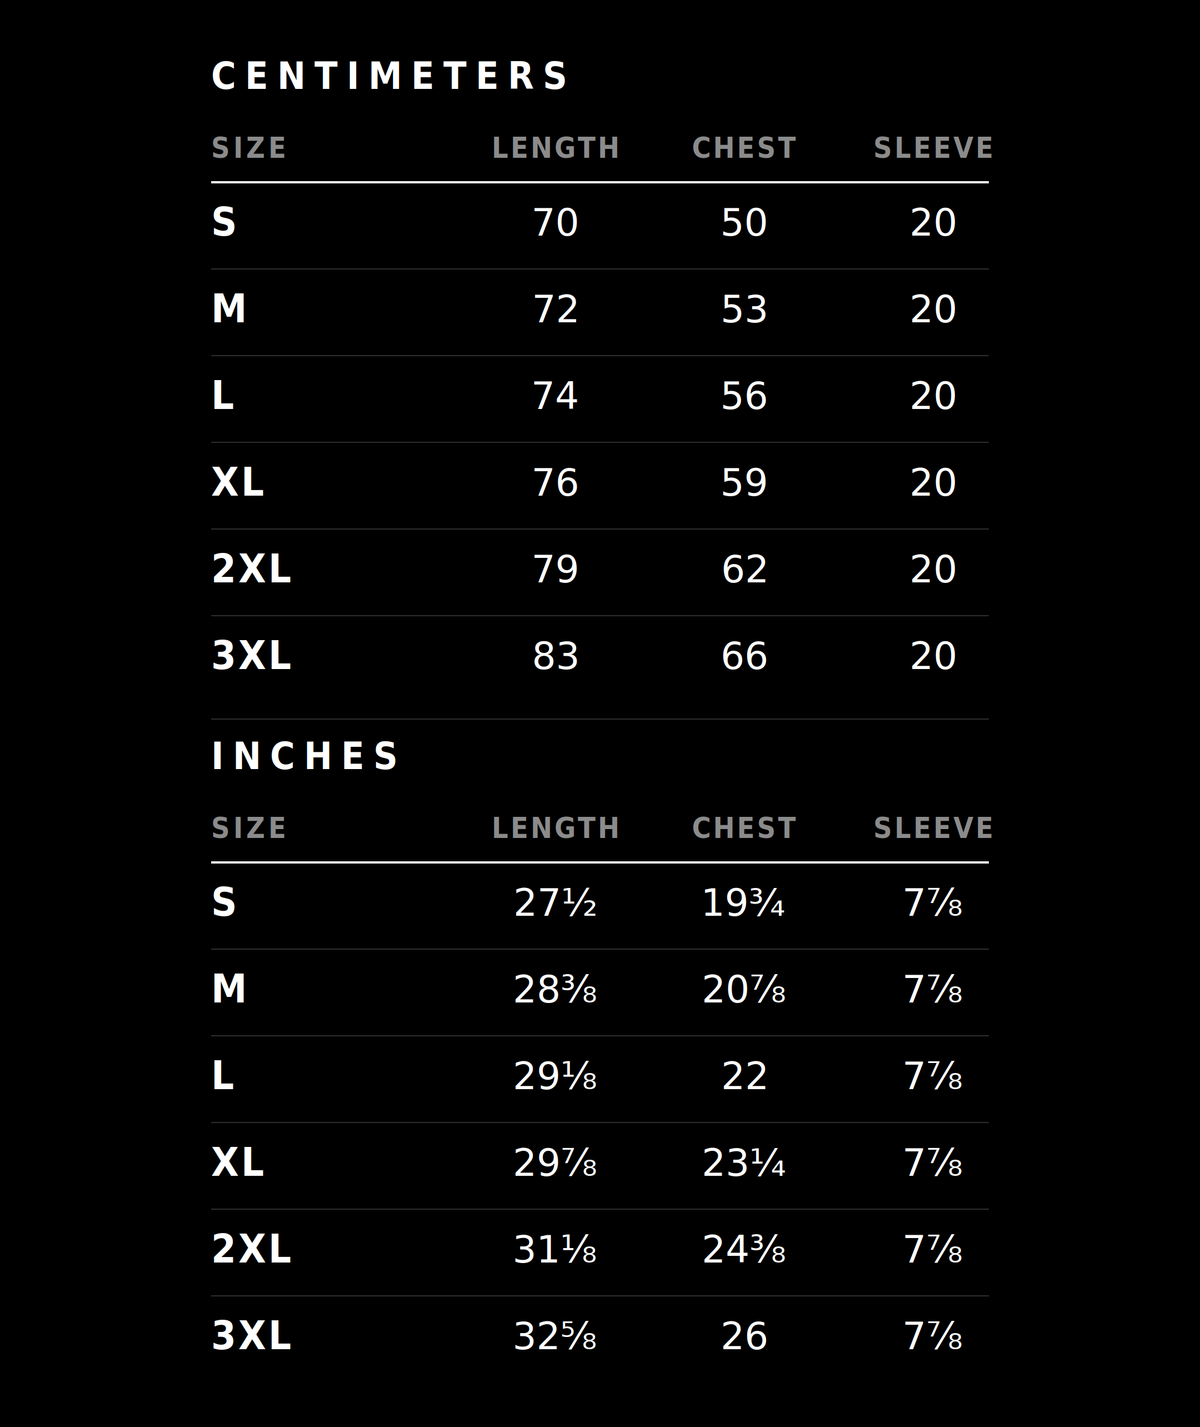Select the CHEST column header in centimeters table
Viewport: 1200px width, 1427px height.
pos(744,148)
